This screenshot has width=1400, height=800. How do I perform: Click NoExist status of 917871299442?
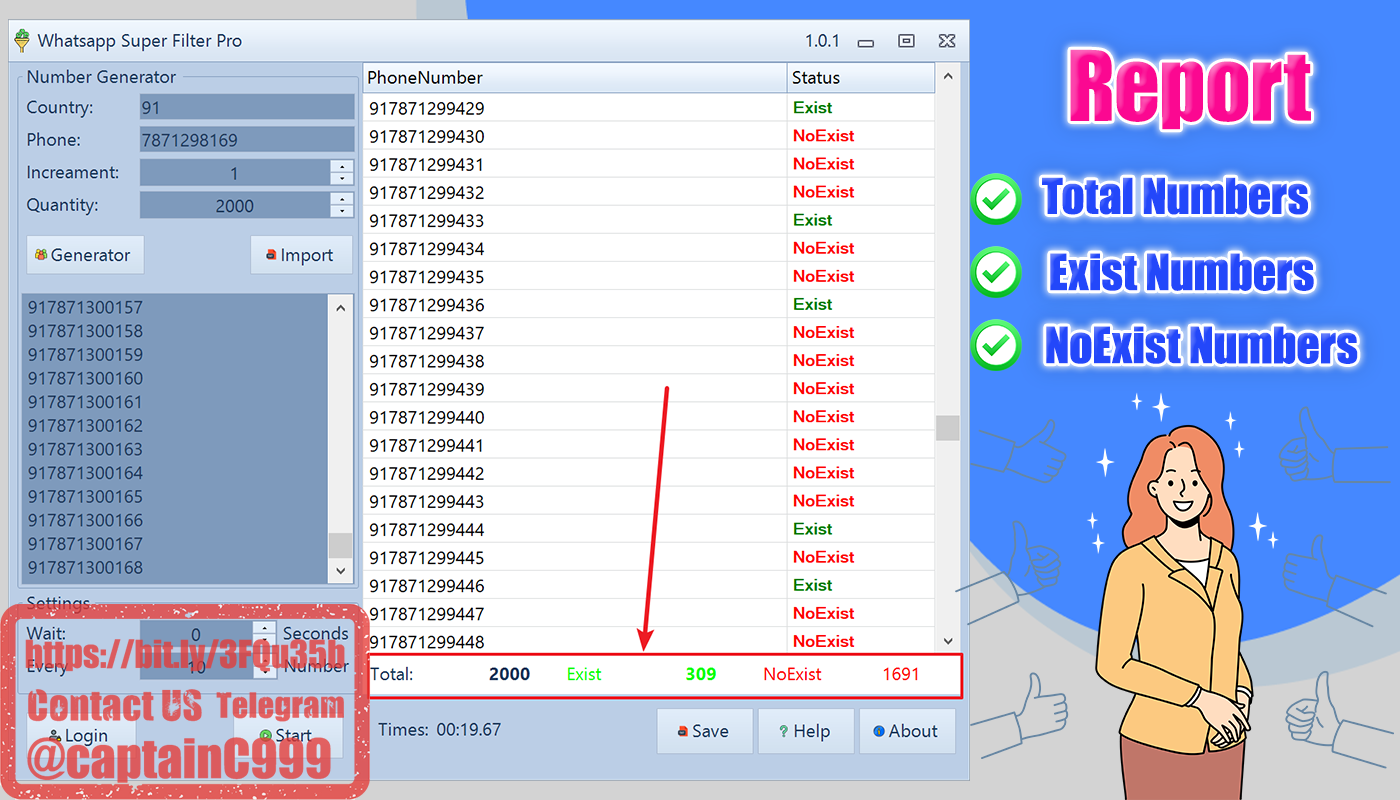tap(824, 472)
